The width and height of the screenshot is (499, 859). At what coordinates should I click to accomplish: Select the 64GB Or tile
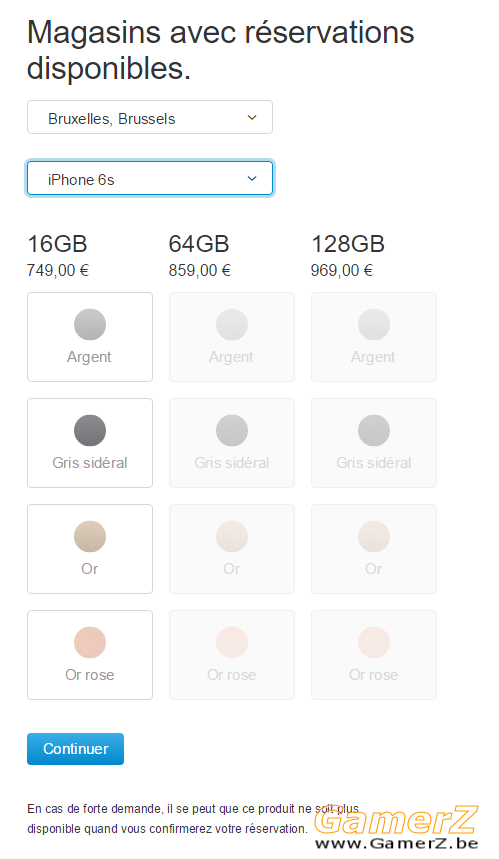click(232, 549)
